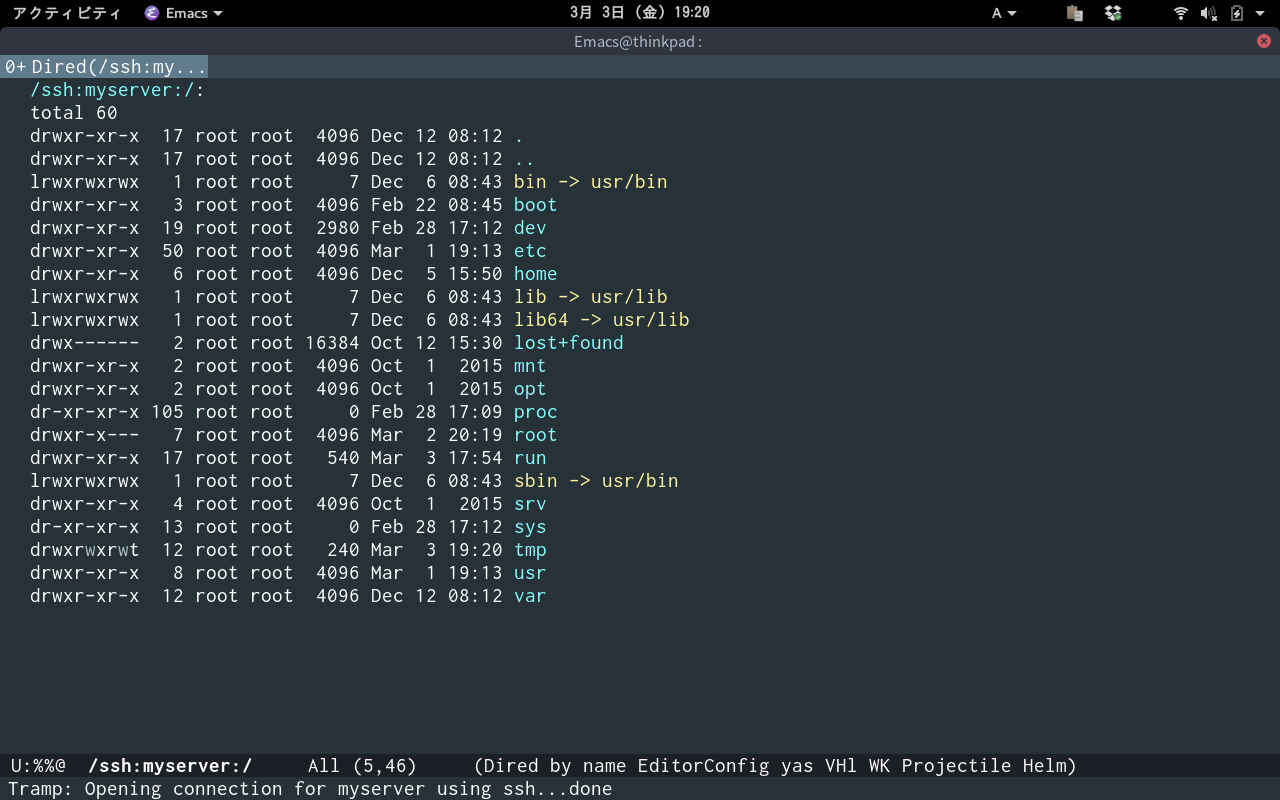Click the Dropbox tray icon

pos(1113,13)
